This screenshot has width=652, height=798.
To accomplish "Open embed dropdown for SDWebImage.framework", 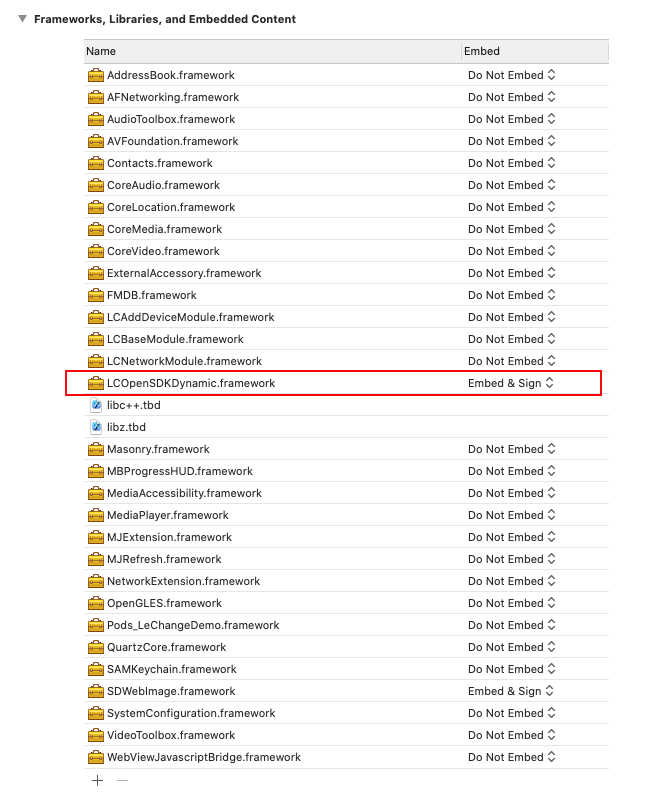I will tap(511, 691).
